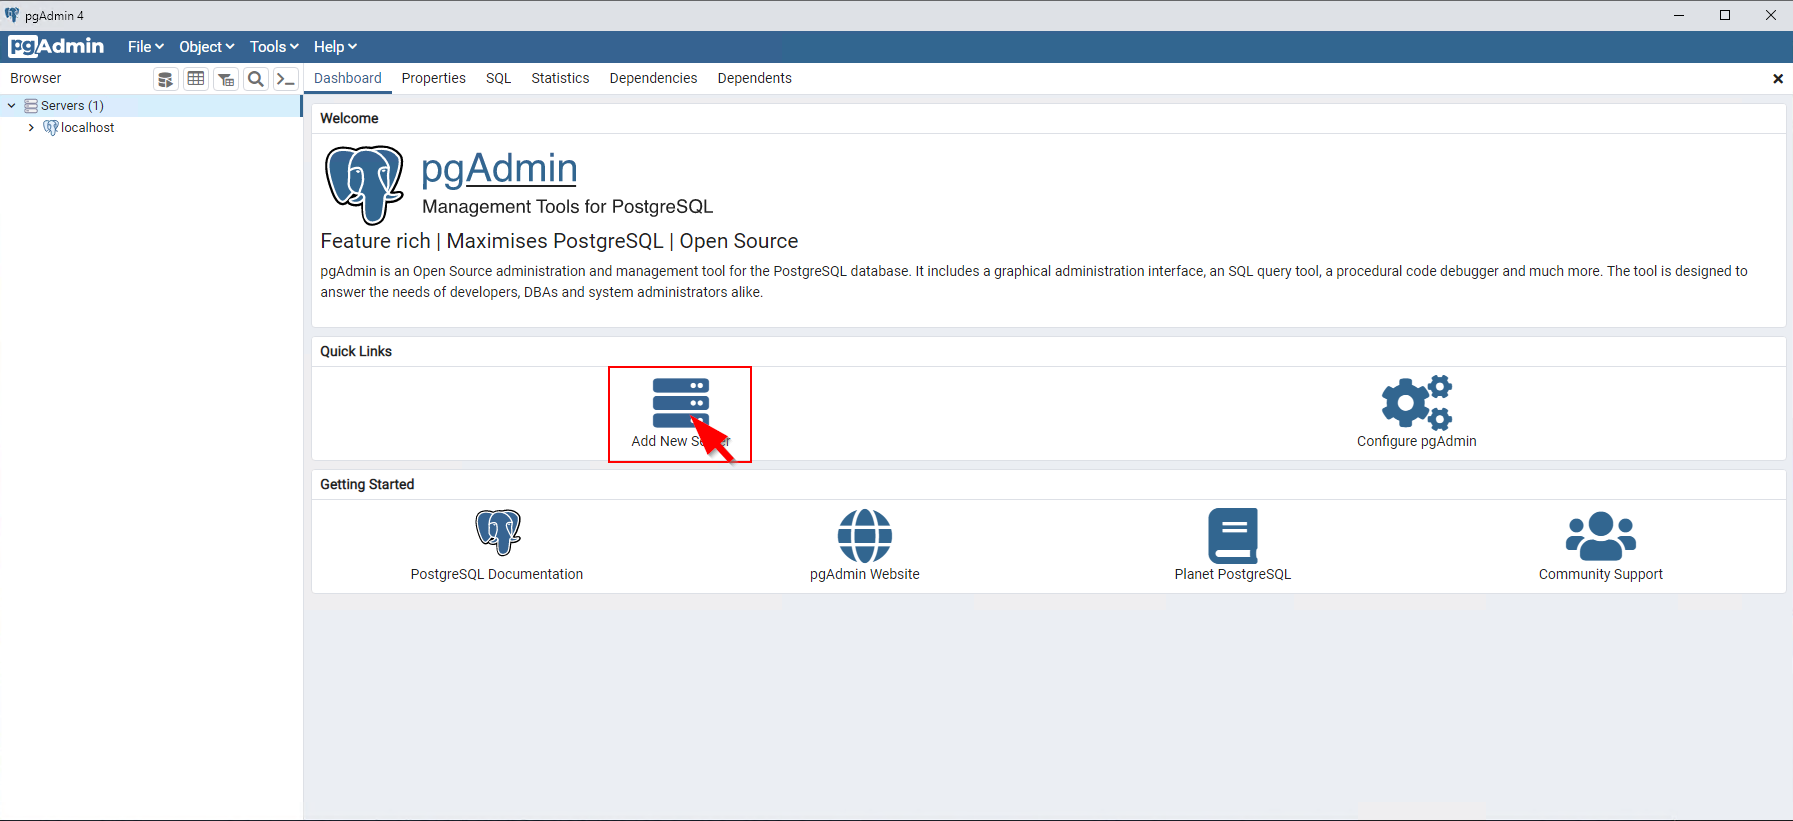Screen dimensions: 1793x821
Task: Click pgAdmin 4 title bar app icon
Action: click(x=12, y=15)
